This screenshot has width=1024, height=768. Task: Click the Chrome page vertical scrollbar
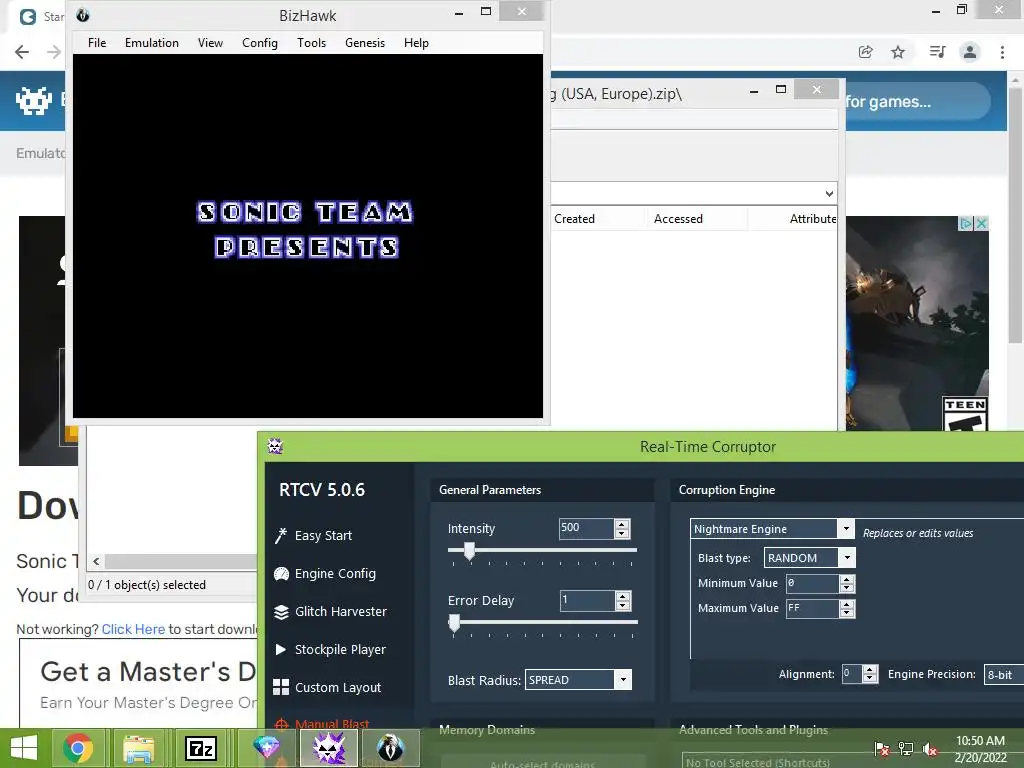(1015, 216)
